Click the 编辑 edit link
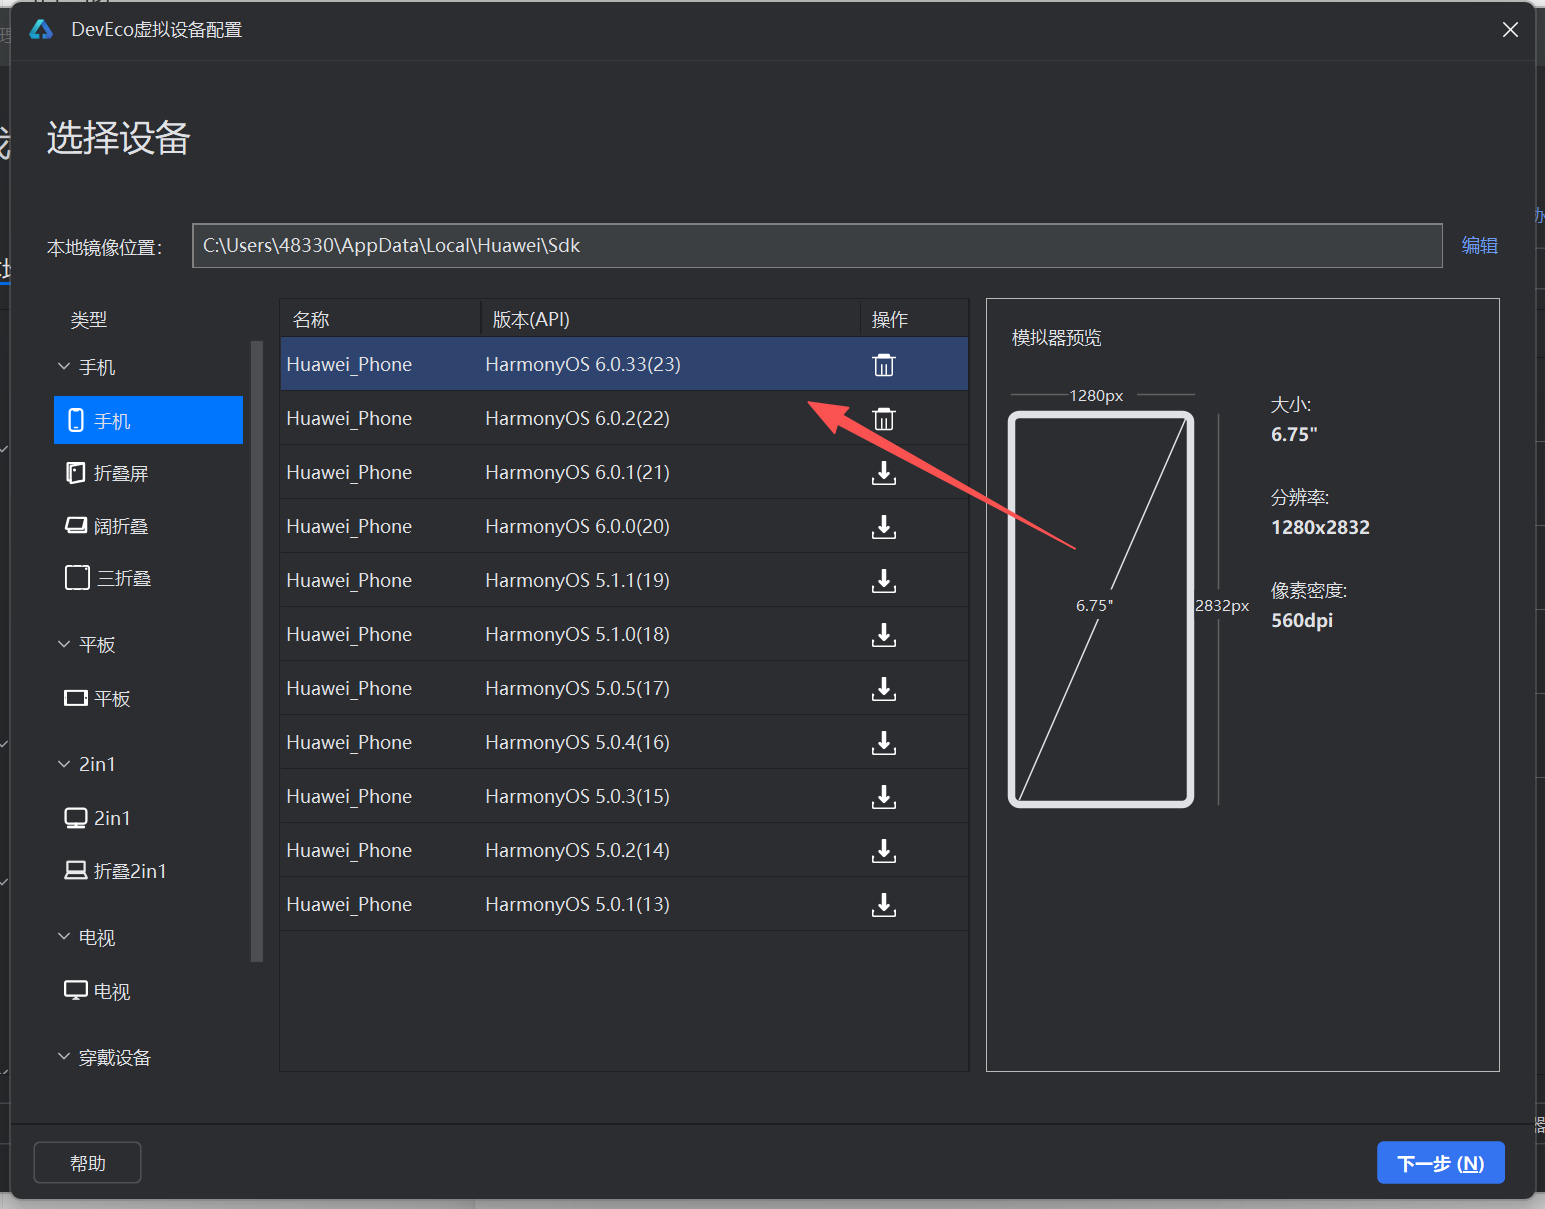 pos(1479,246)
